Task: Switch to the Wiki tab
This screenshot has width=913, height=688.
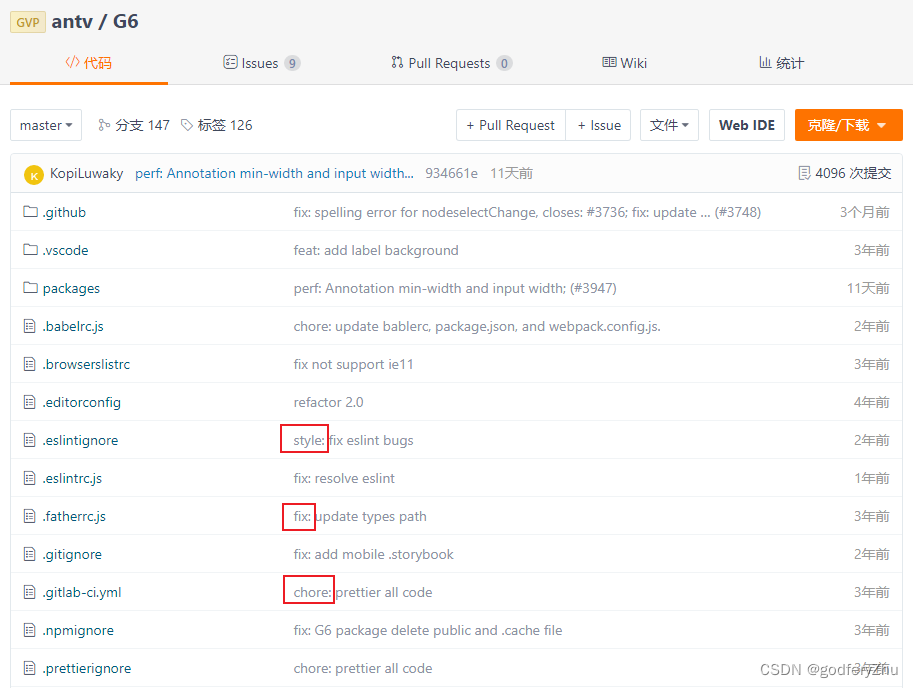Action: pos(624,63)
